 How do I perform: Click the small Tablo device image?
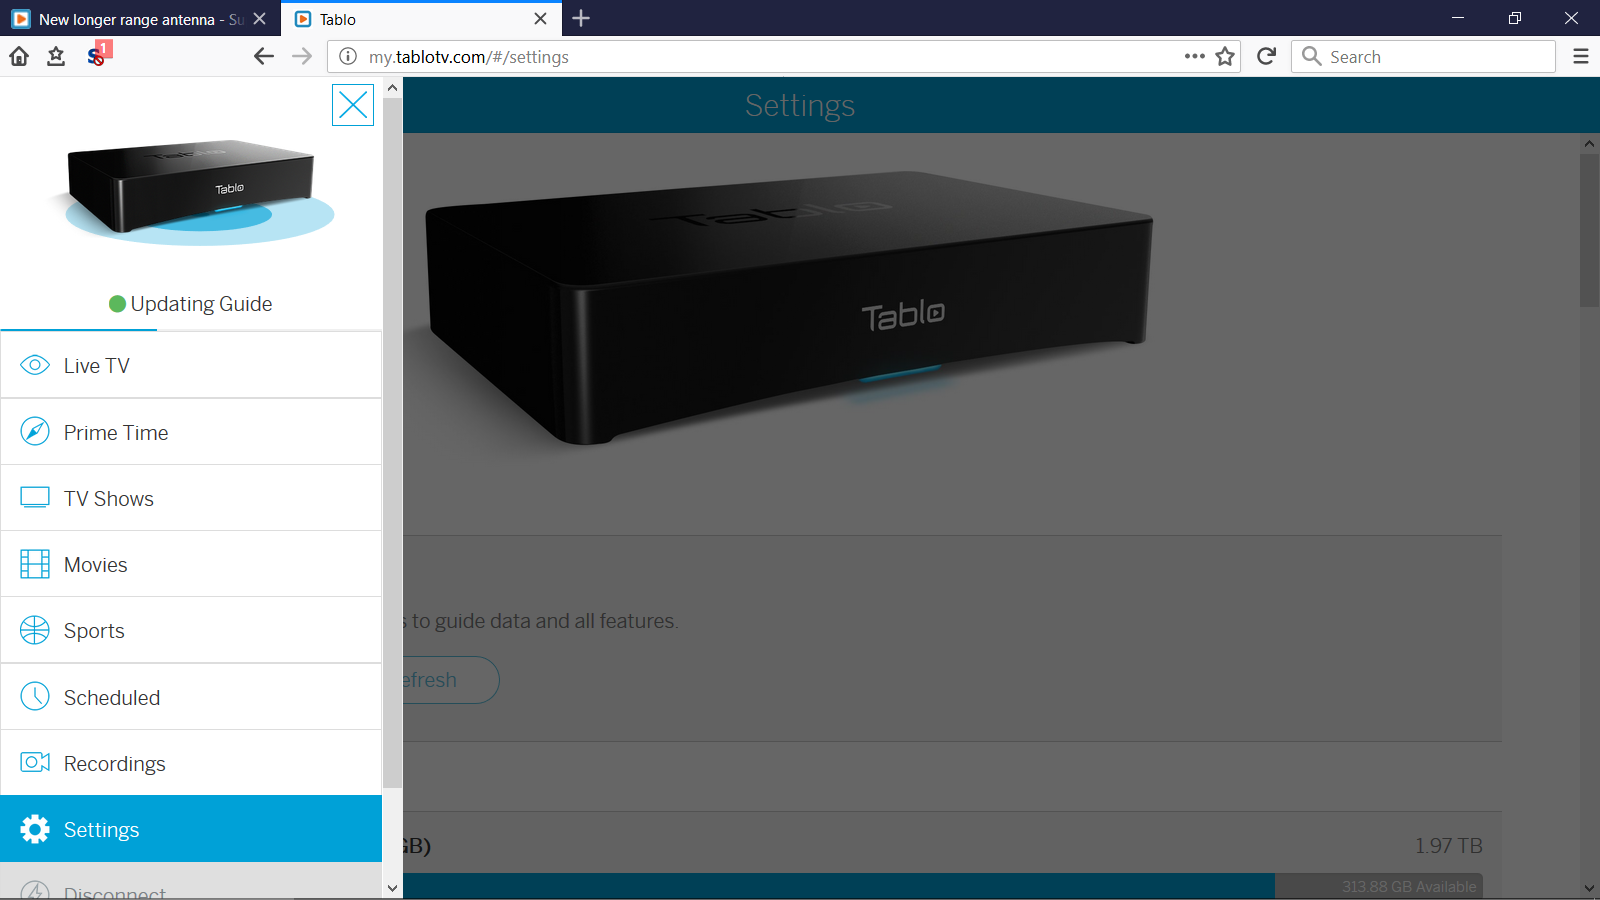[x=193, y=190]
